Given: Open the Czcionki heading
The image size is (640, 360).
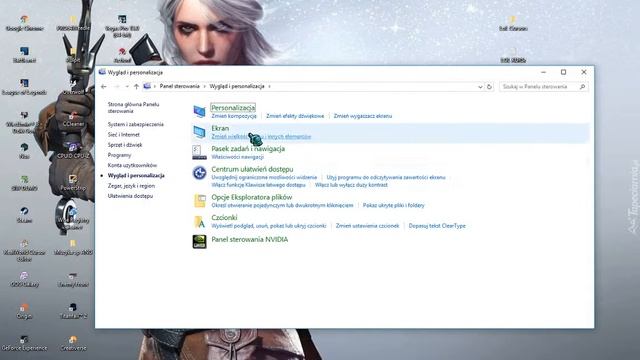Looking at the screenshot, I should click(224, 218).
